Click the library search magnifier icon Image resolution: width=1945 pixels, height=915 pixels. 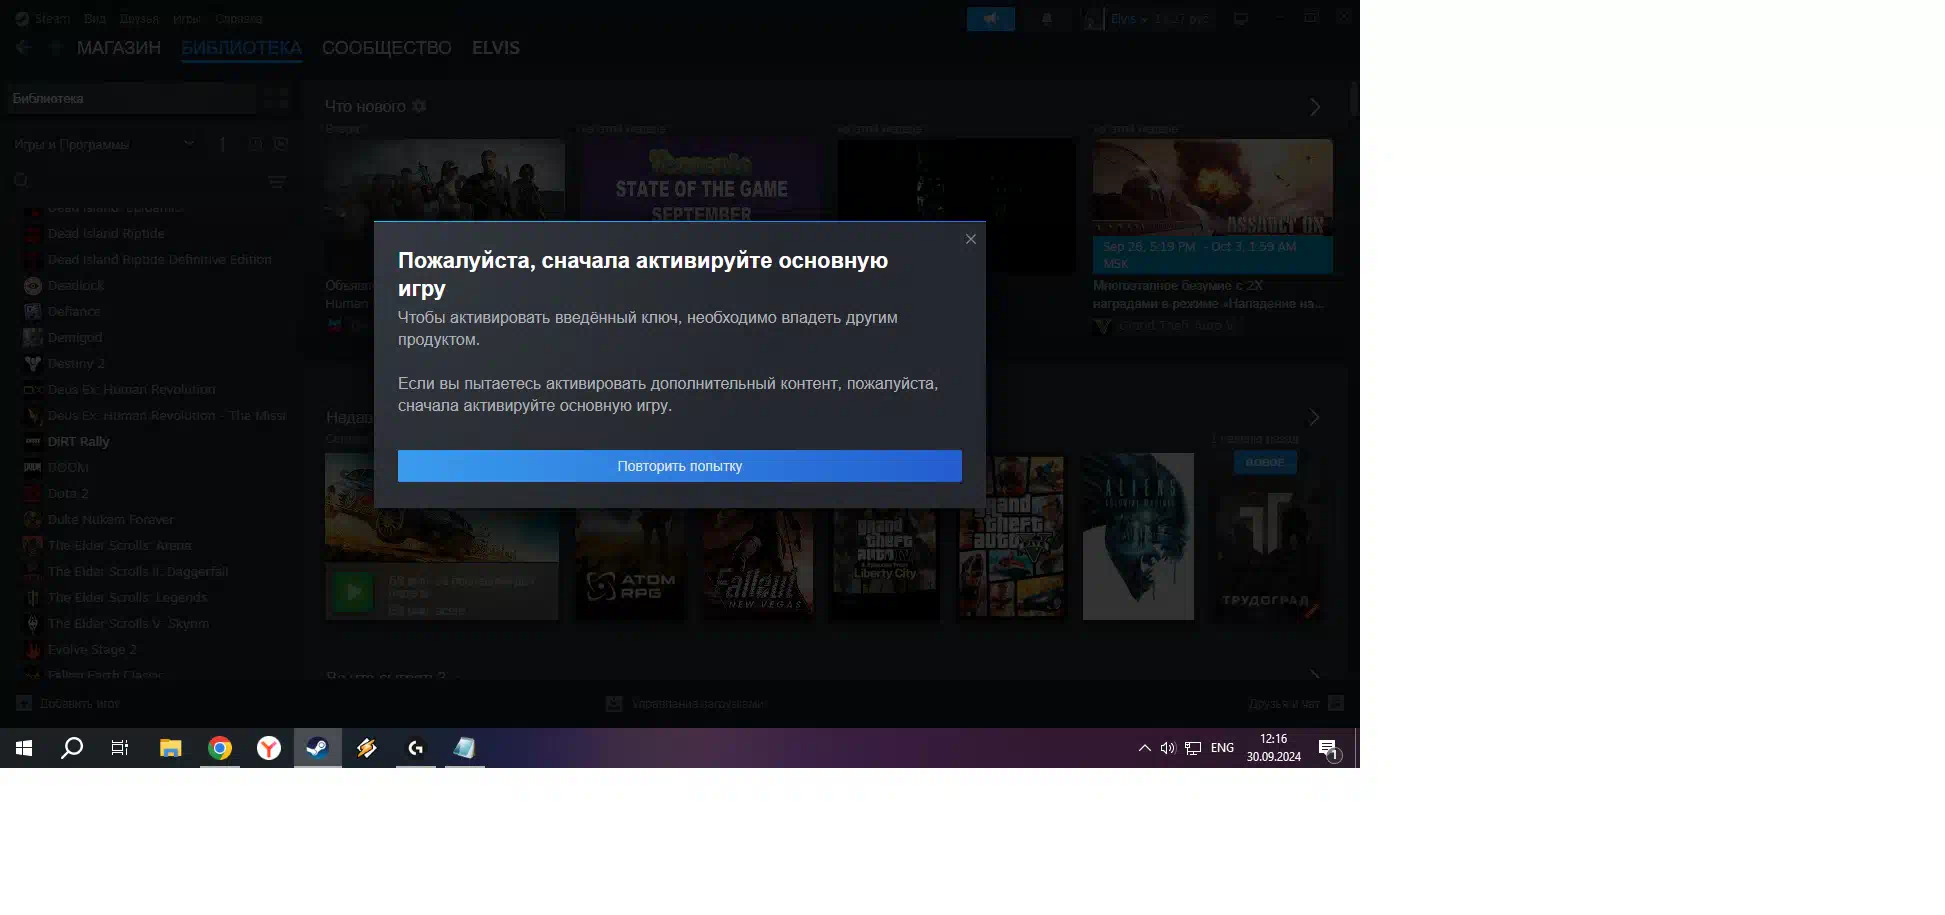click(x=22, y=181)
